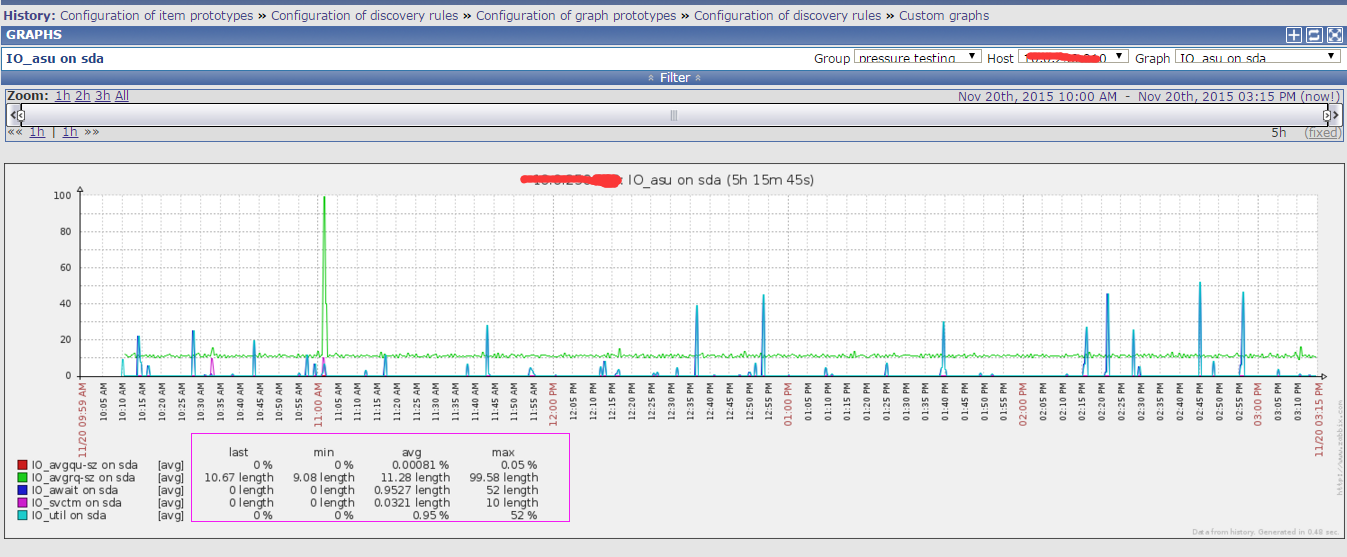This screenshot has width=1347, height=557.
Task: Click the time bar left arrow
Action: click(11, 115)
